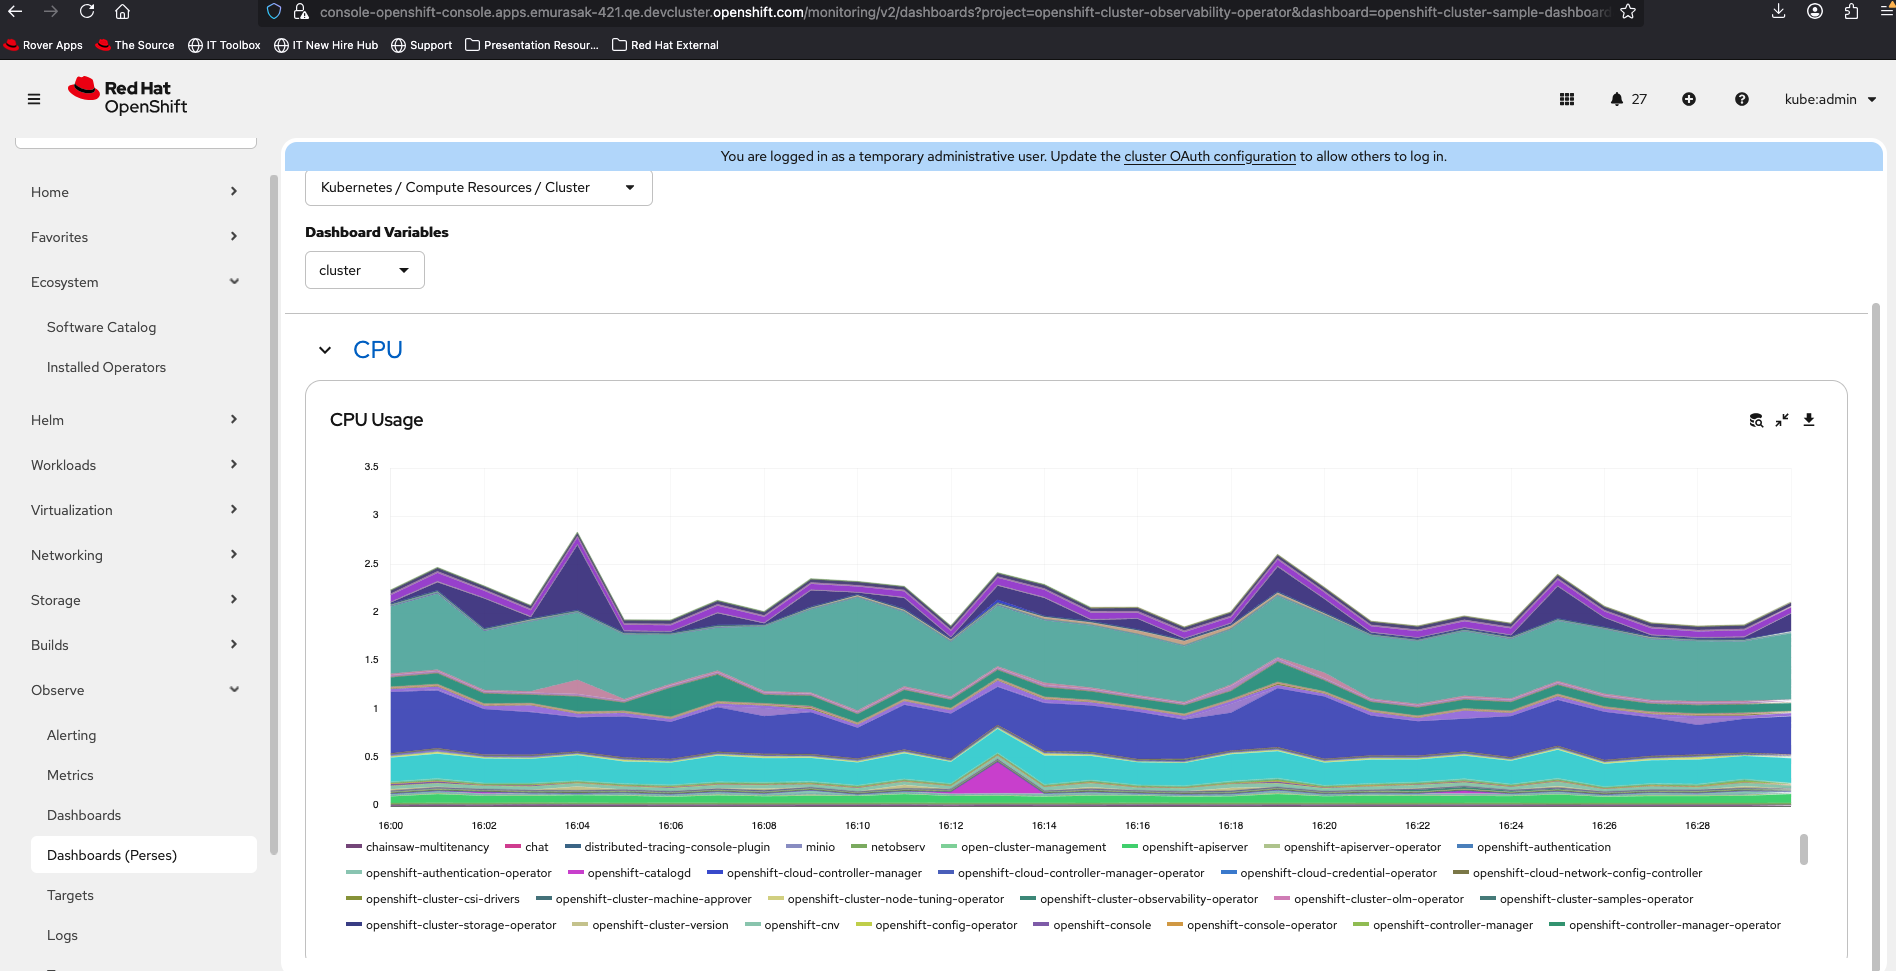
Task: Go to Alerting under Observe
Action: pyautogui.click(x=72, y=735)
